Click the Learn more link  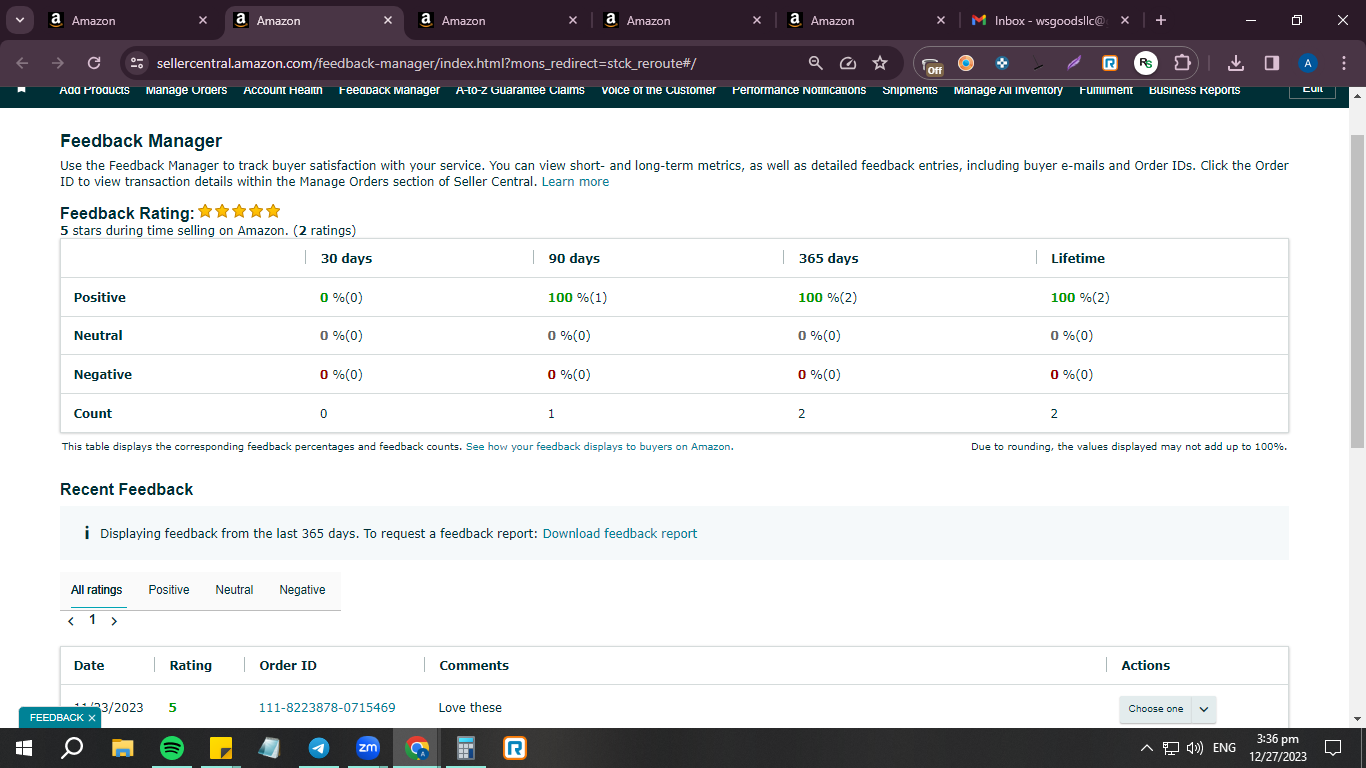tap(575, 182)
